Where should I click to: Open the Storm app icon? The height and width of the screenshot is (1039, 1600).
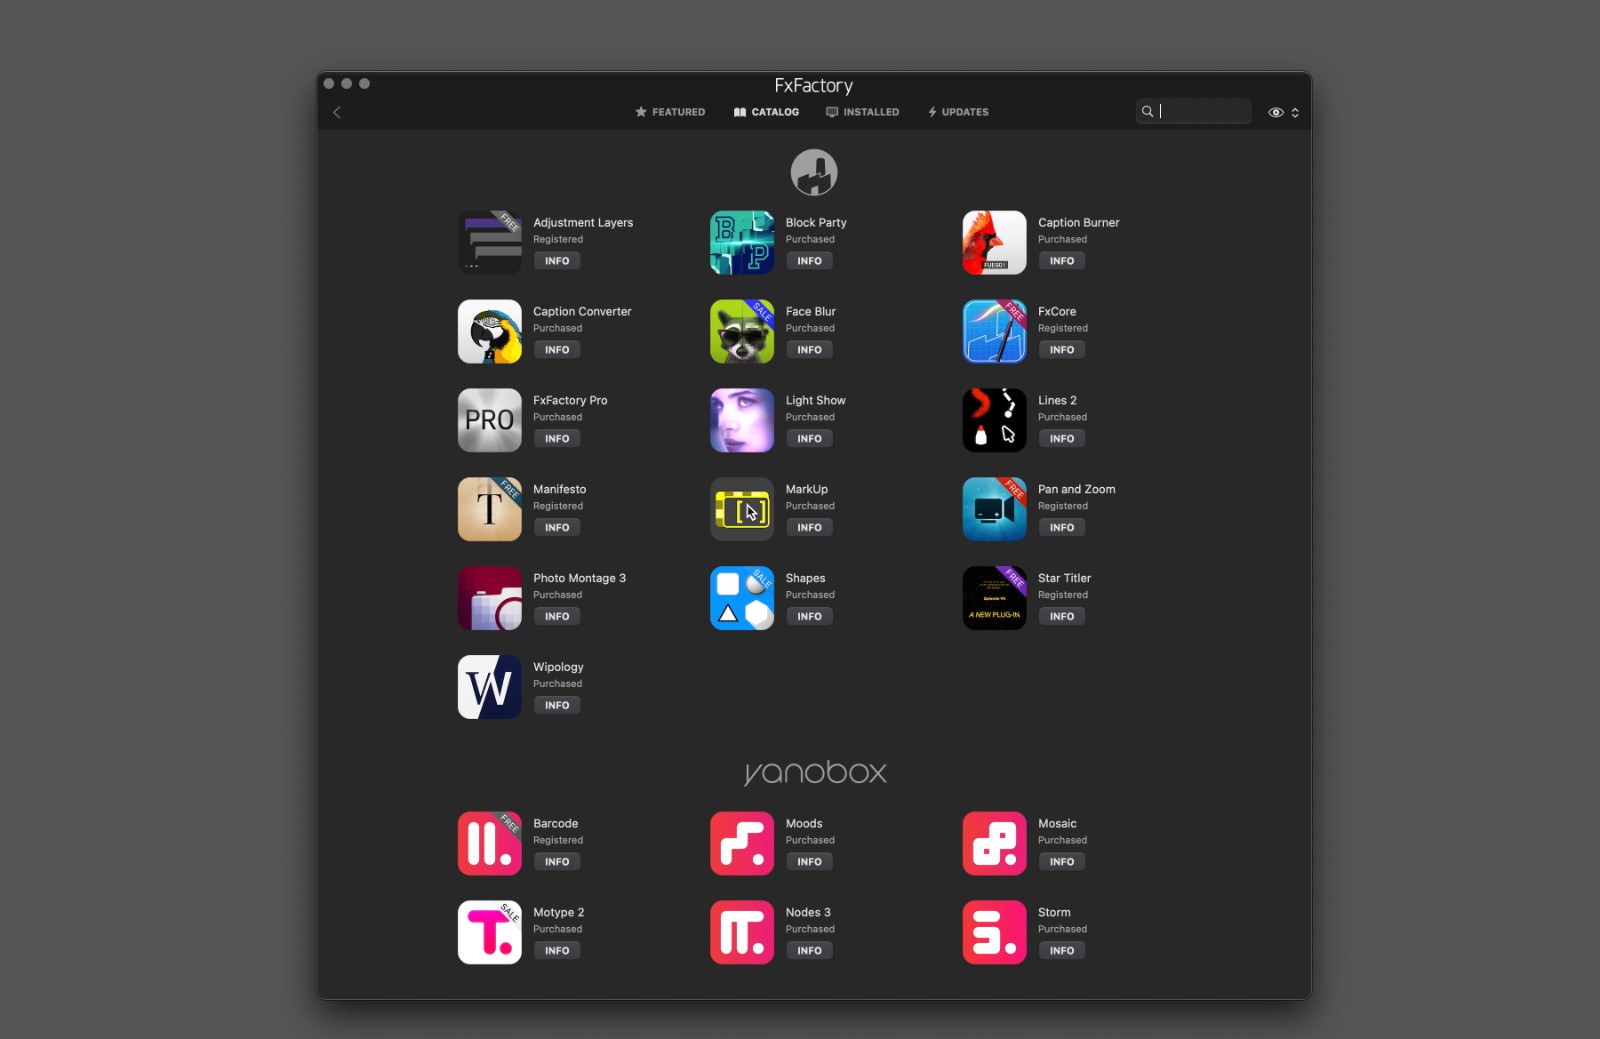coord(995,933)
